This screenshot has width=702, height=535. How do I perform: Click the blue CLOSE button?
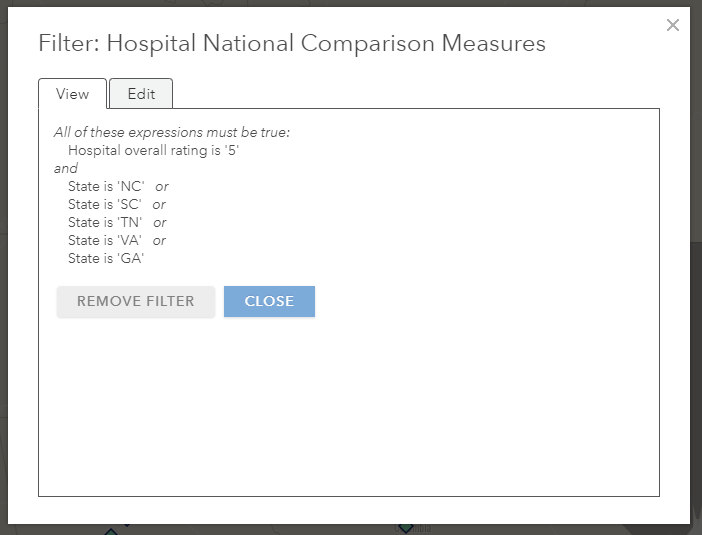pos(269,301)
